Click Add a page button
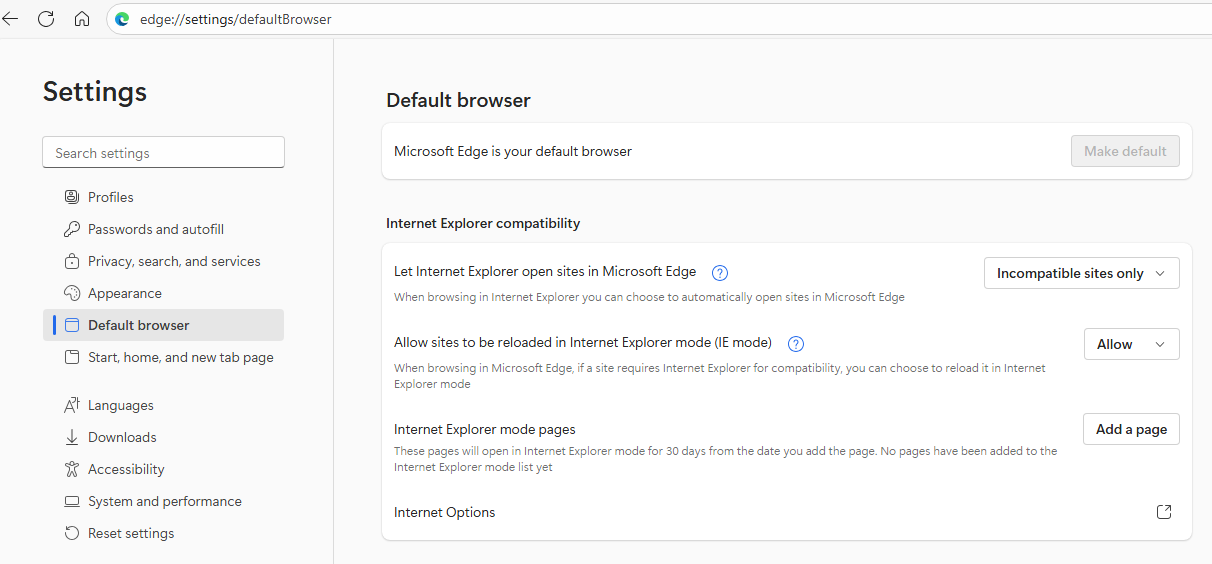The image size is (1212, 564). coord(1131,429)
